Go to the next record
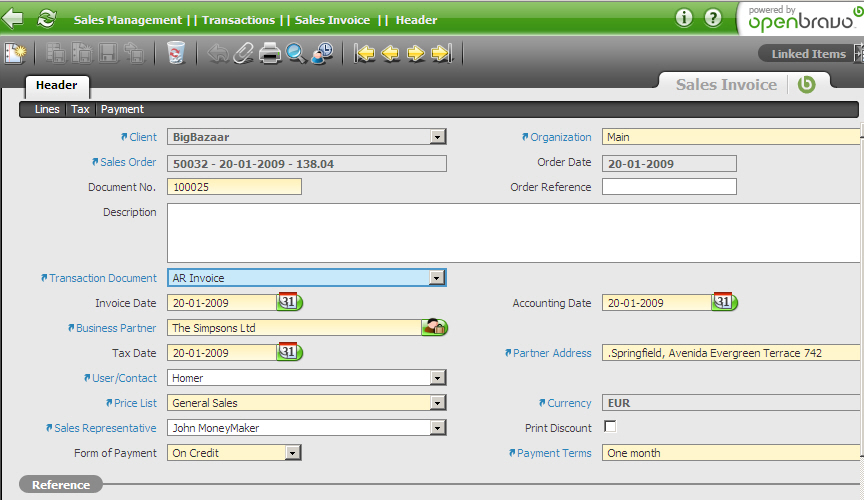The width and height of the screenshot is (864, 500). tap(416, 53)
